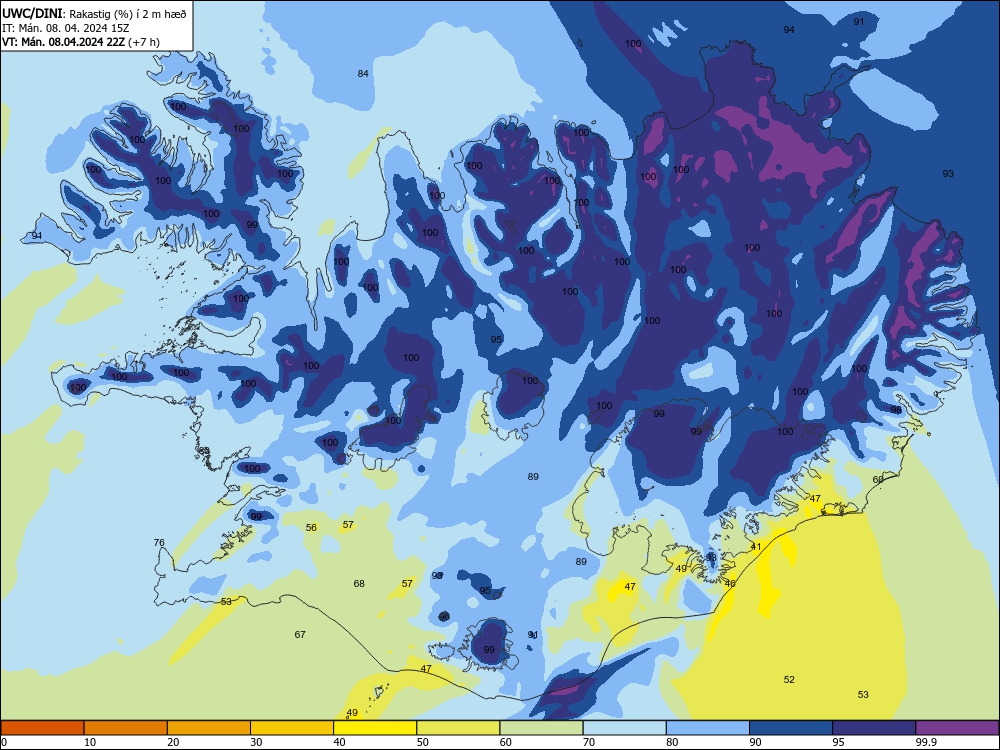
Task: Click the '50' legend tick label
Action: tap(422, 742)
